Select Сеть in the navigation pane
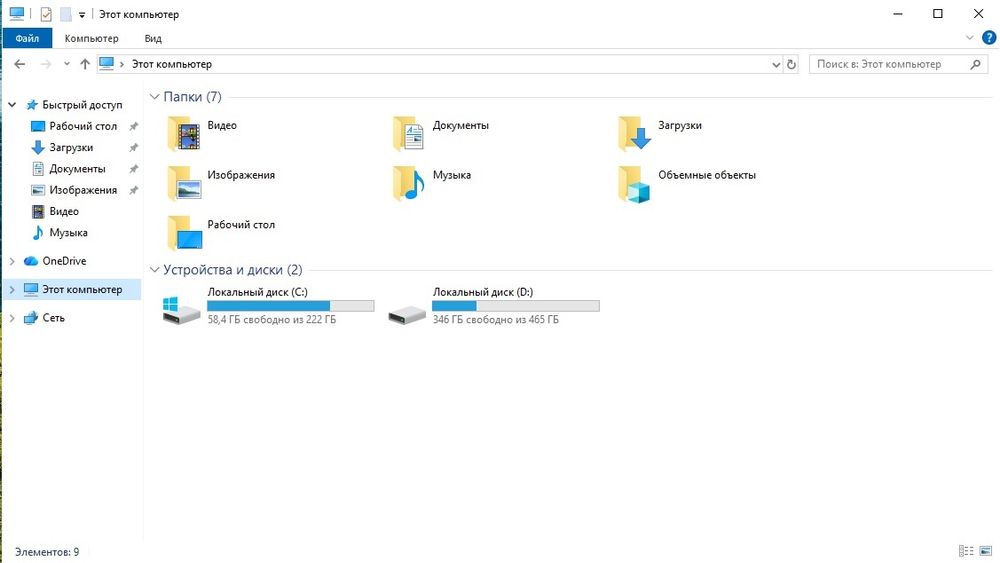 coord(54,318)
